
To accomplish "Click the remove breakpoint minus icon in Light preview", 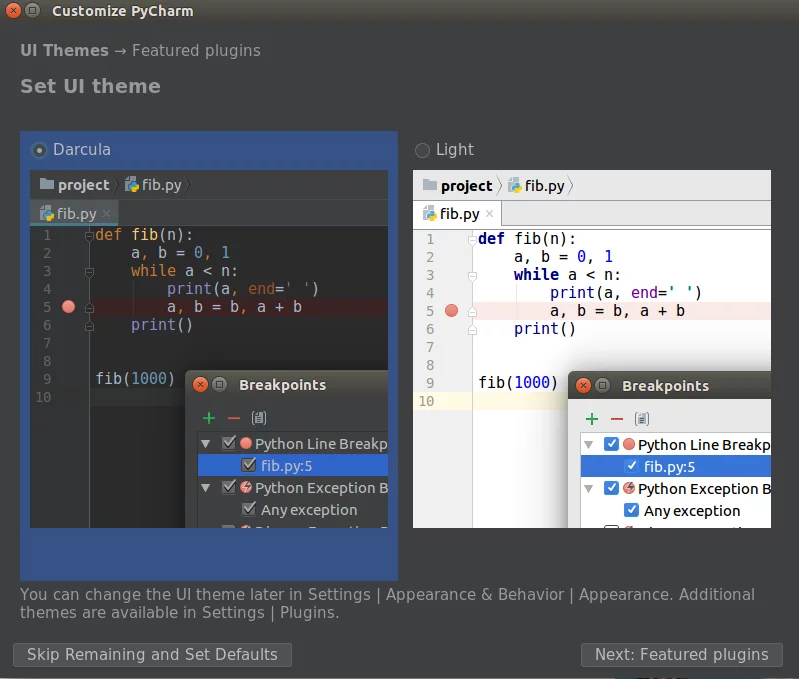I will (x=617, y=419).
